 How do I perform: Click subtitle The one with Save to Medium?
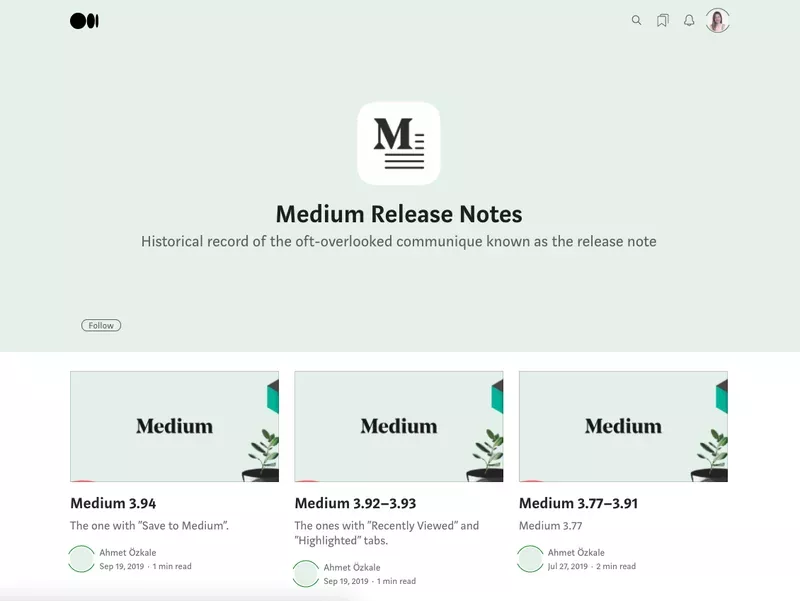149,524
